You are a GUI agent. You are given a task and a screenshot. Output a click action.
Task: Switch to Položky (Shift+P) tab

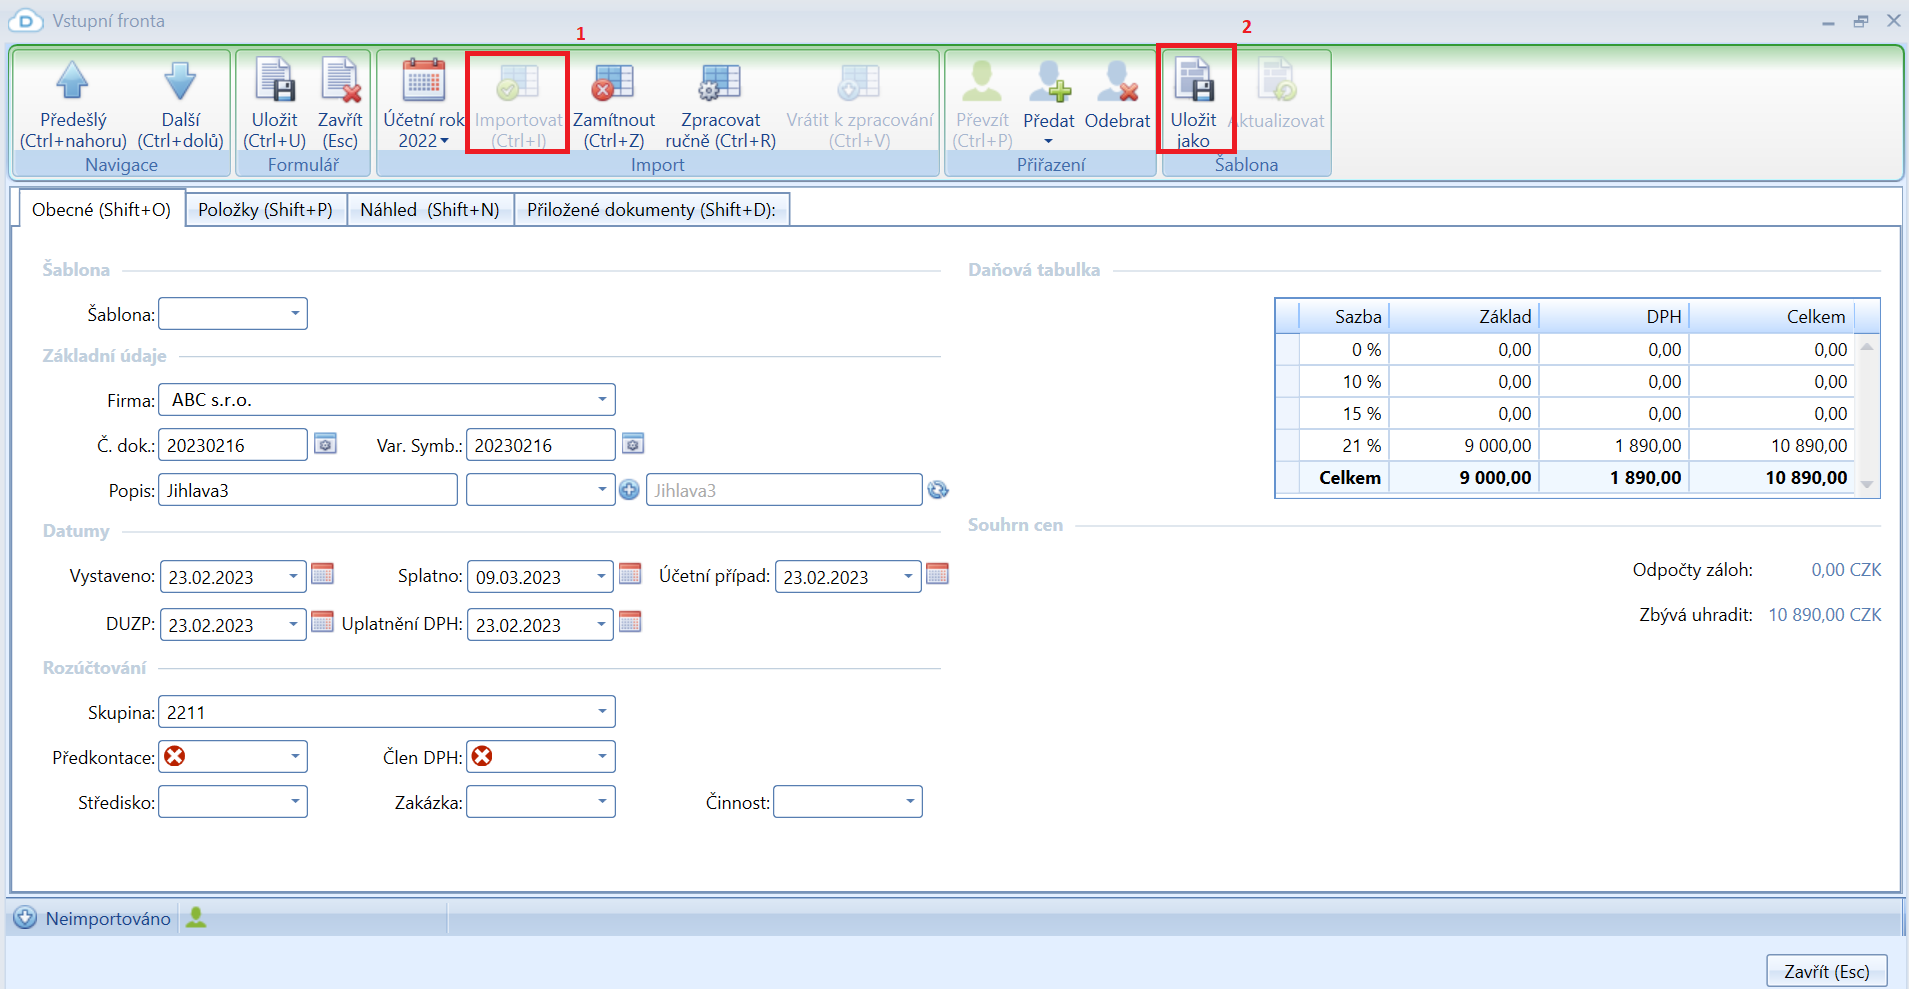(x=265, y=210)
